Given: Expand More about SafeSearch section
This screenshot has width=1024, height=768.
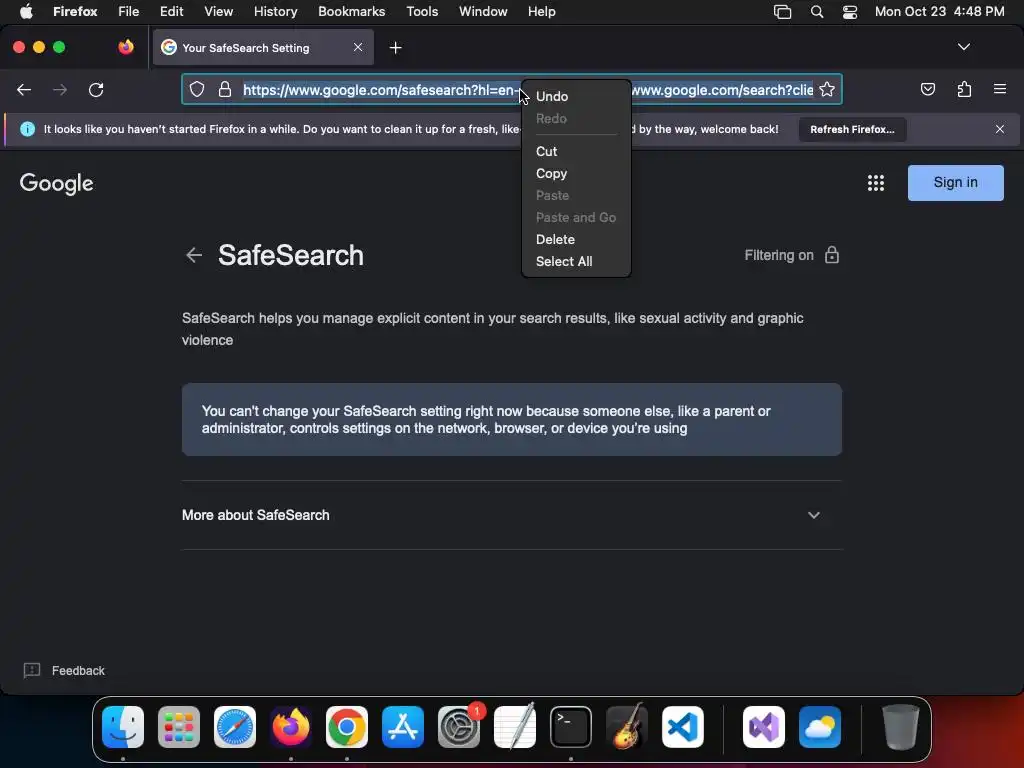Looking at the screenshot, I should pos(511,515).
